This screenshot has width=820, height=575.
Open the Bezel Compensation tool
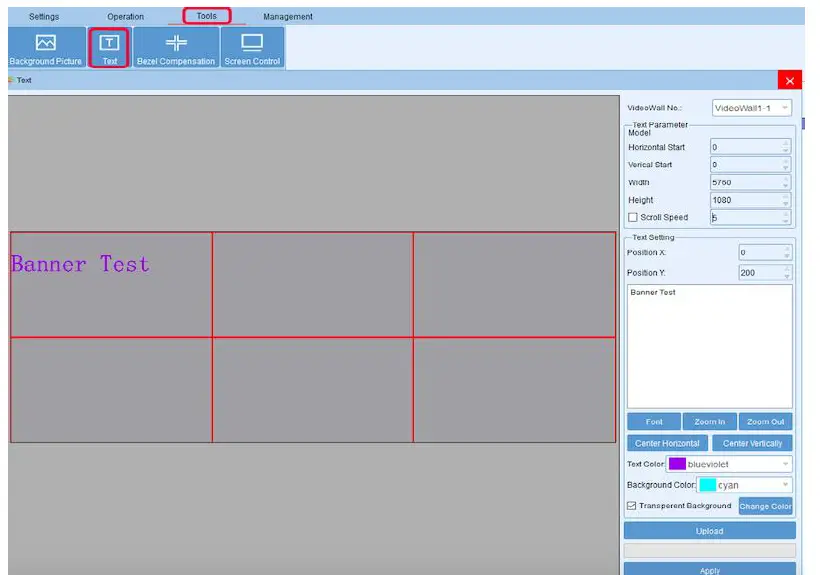pos(176,48)
